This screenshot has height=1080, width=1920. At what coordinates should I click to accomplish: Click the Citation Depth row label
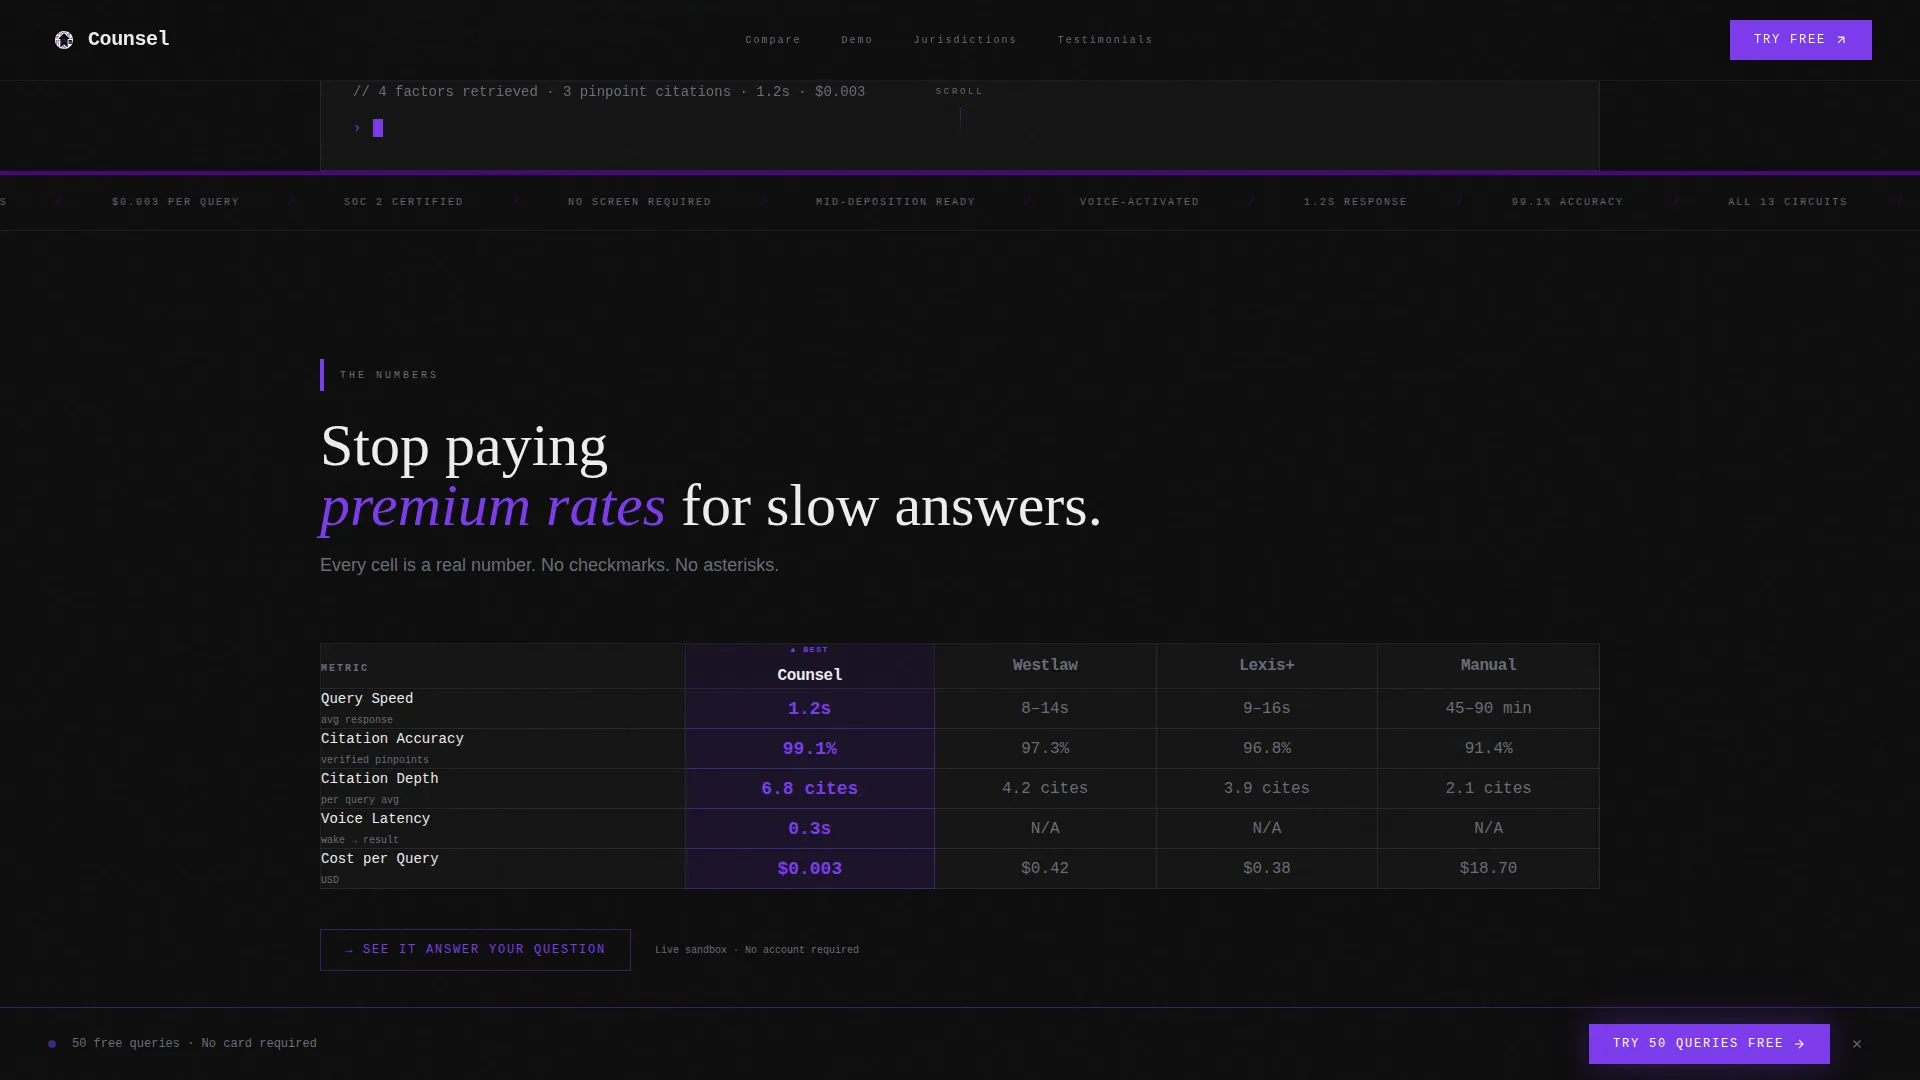(x=380, y=779)
